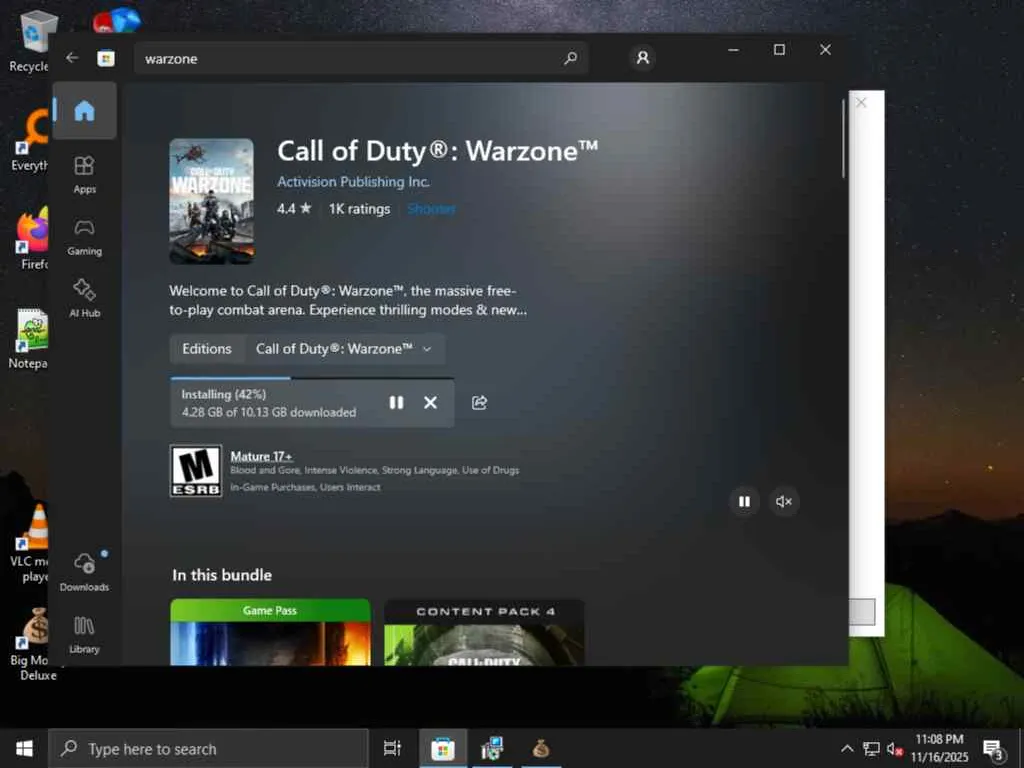Click the 4.4 star rating

[294, 209]
